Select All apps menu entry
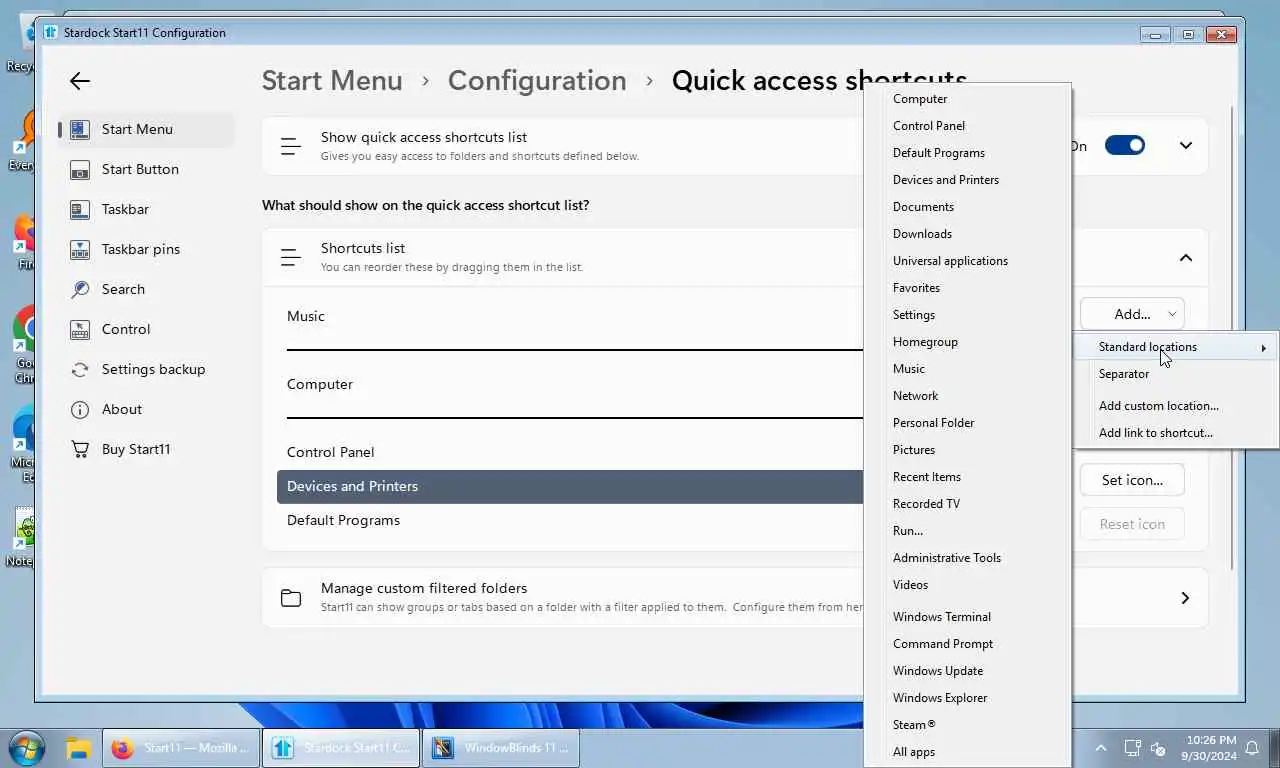This screenshot has width=1280, height=768. 967,752
